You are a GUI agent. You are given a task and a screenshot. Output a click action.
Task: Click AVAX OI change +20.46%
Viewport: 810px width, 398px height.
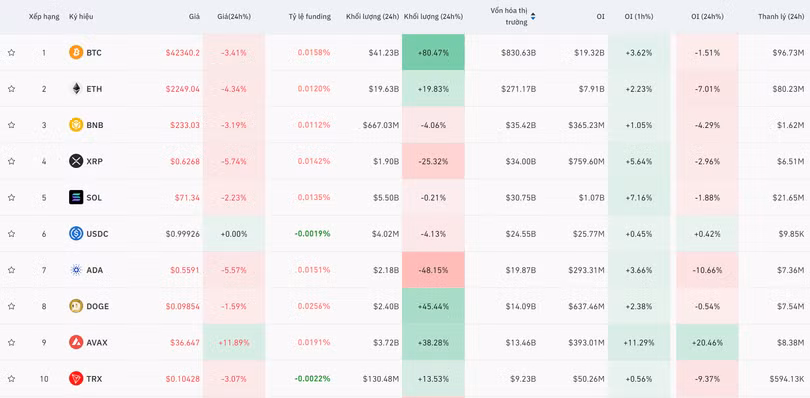[x=707, y=342]
